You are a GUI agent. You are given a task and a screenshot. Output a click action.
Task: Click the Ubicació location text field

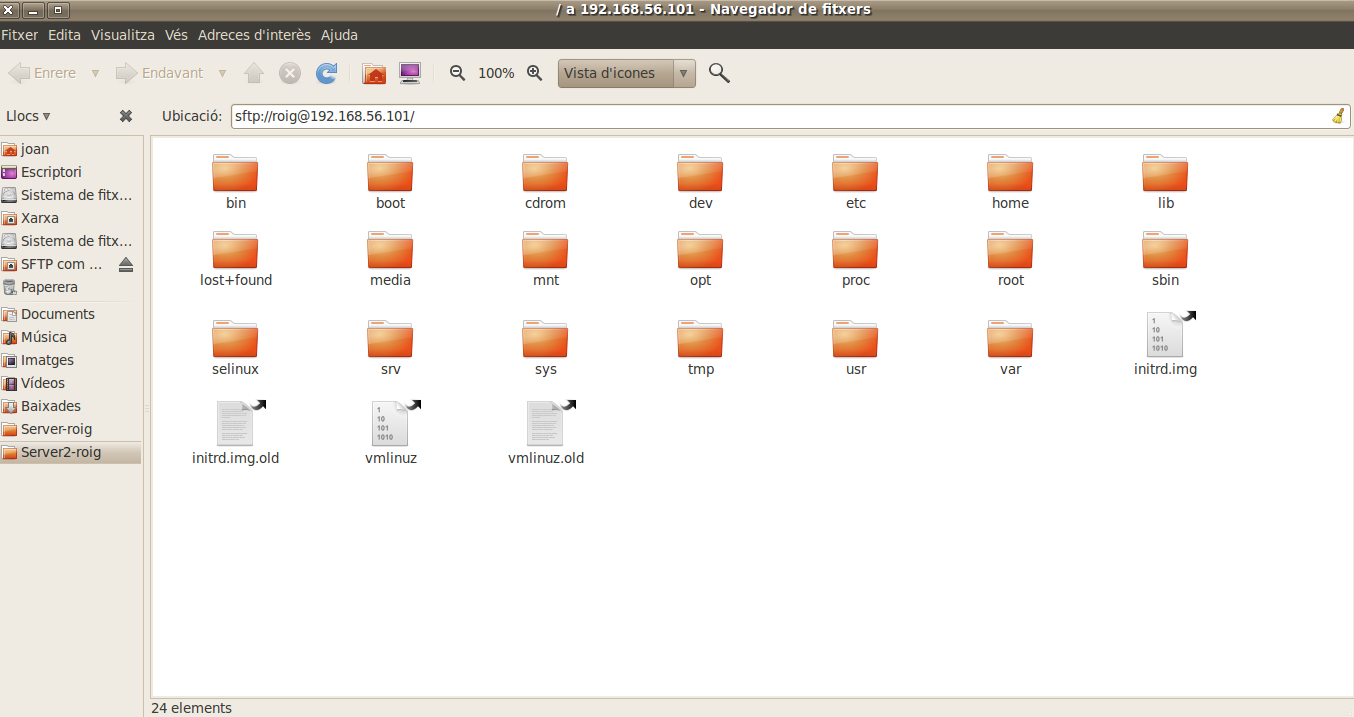(780, 116)
